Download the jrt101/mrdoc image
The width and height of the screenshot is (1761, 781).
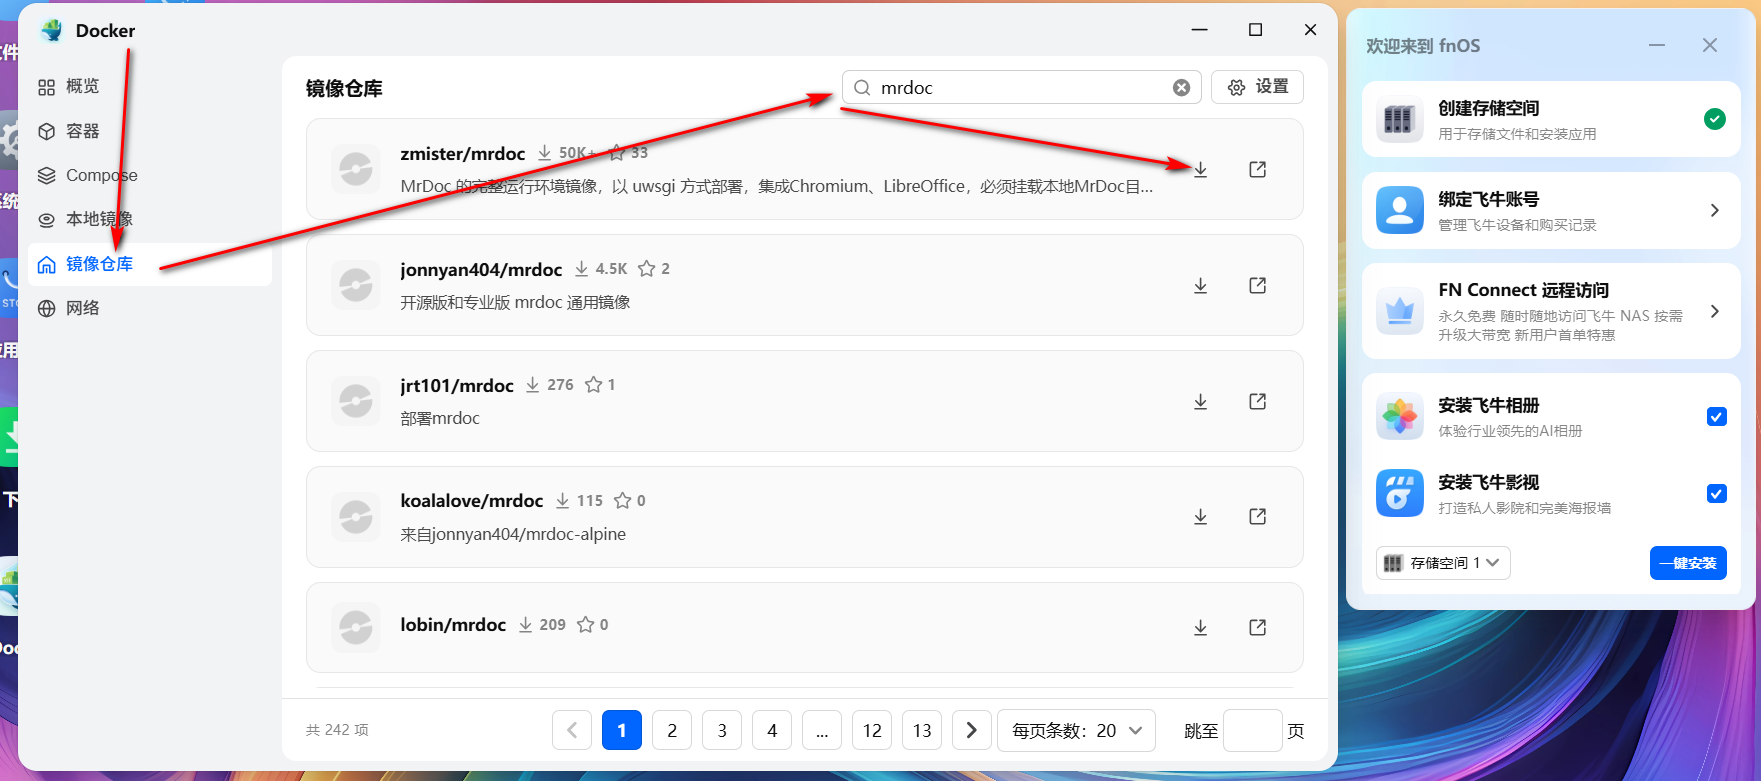(x=1200, y=402)
